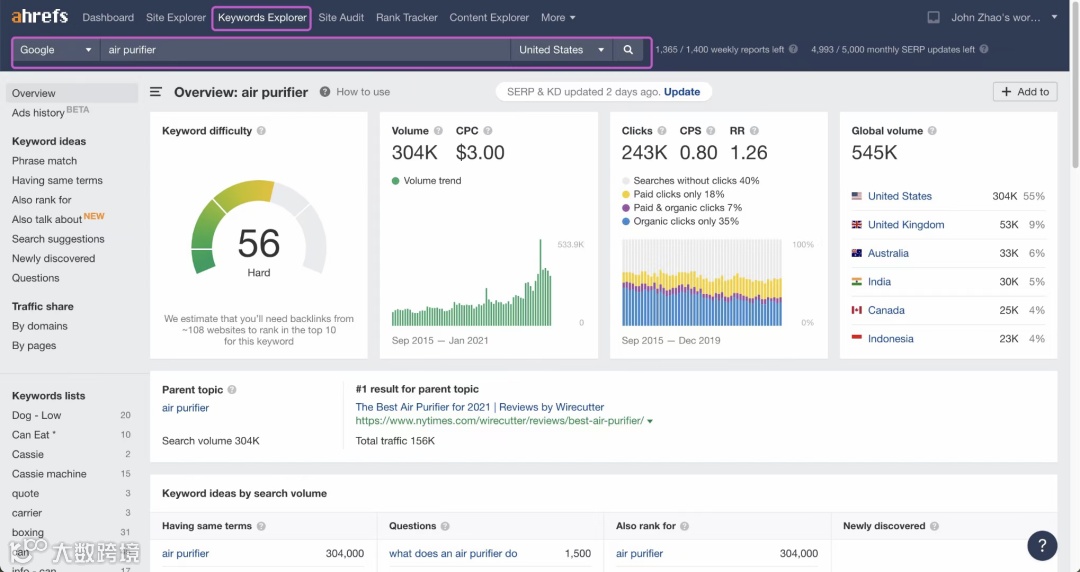Expand the United States country dropdown
Viewport: 1080px width, 572px height.
(x=562, y=50)
